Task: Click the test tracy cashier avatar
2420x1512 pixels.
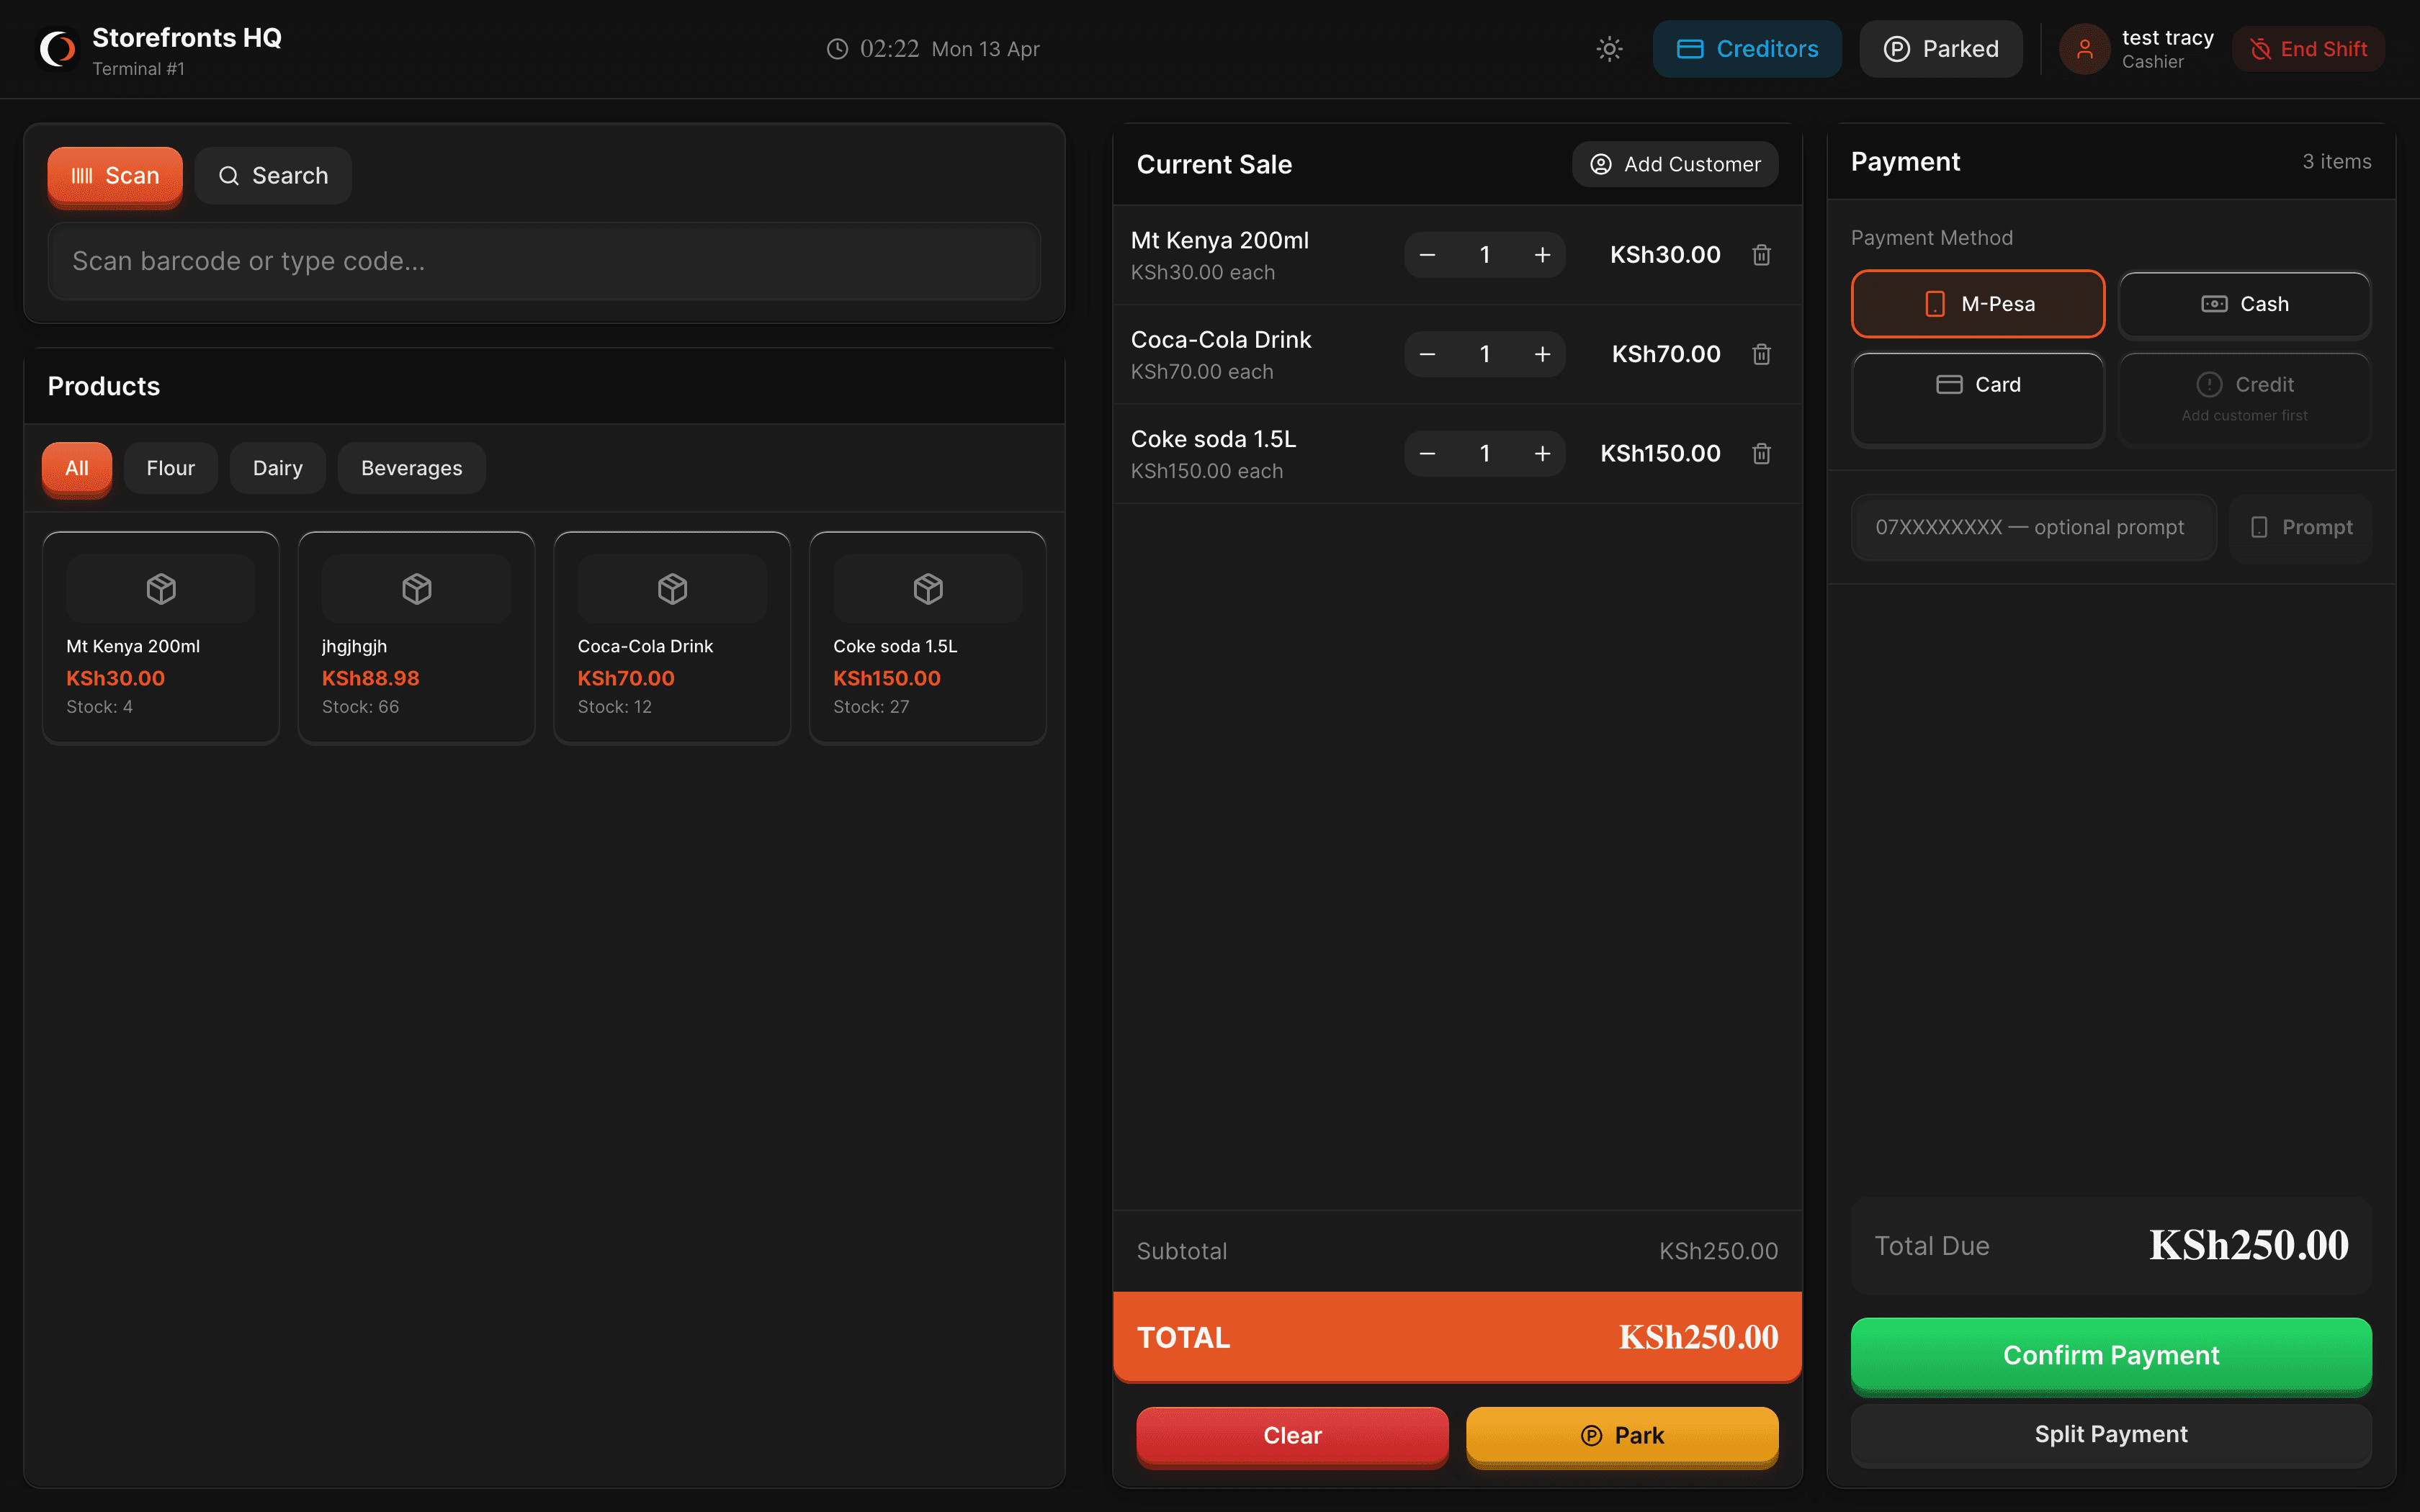Action: tap(2084, 49)
